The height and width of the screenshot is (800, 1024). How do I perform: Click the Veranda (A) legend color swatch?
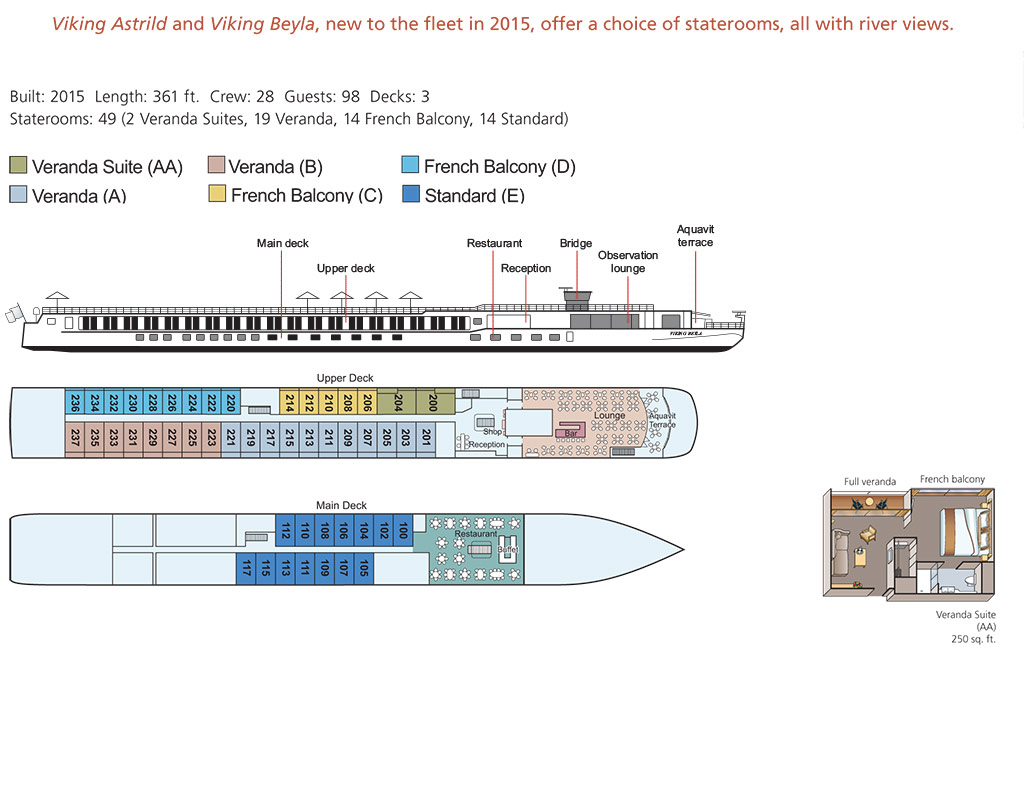point(18,194)
